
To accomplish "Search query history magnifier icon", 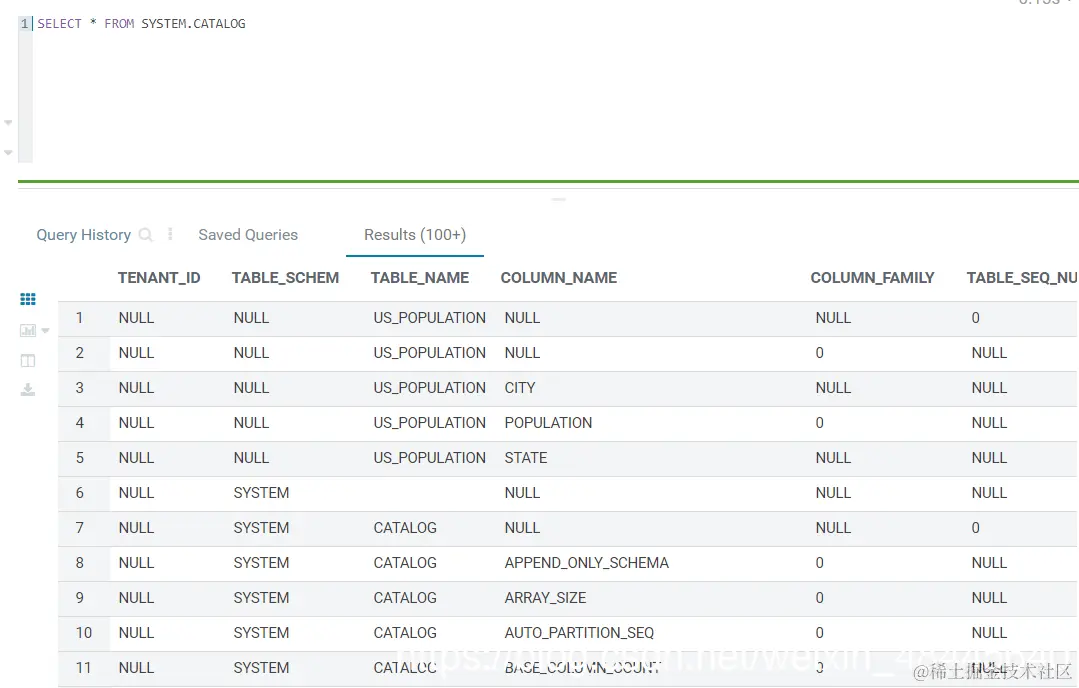I will 145,235.
